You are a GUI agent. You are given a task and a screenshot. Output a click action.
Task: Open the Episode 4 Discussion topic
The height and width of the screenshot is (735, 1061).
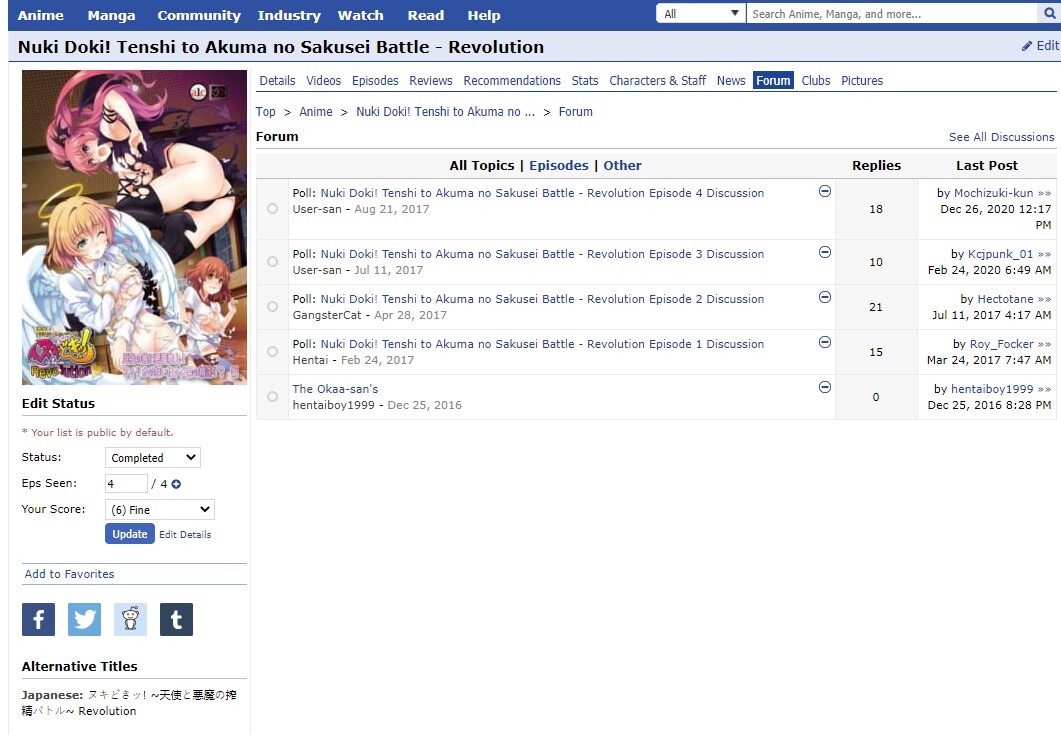pyautogui.click(x=542, y=193)
